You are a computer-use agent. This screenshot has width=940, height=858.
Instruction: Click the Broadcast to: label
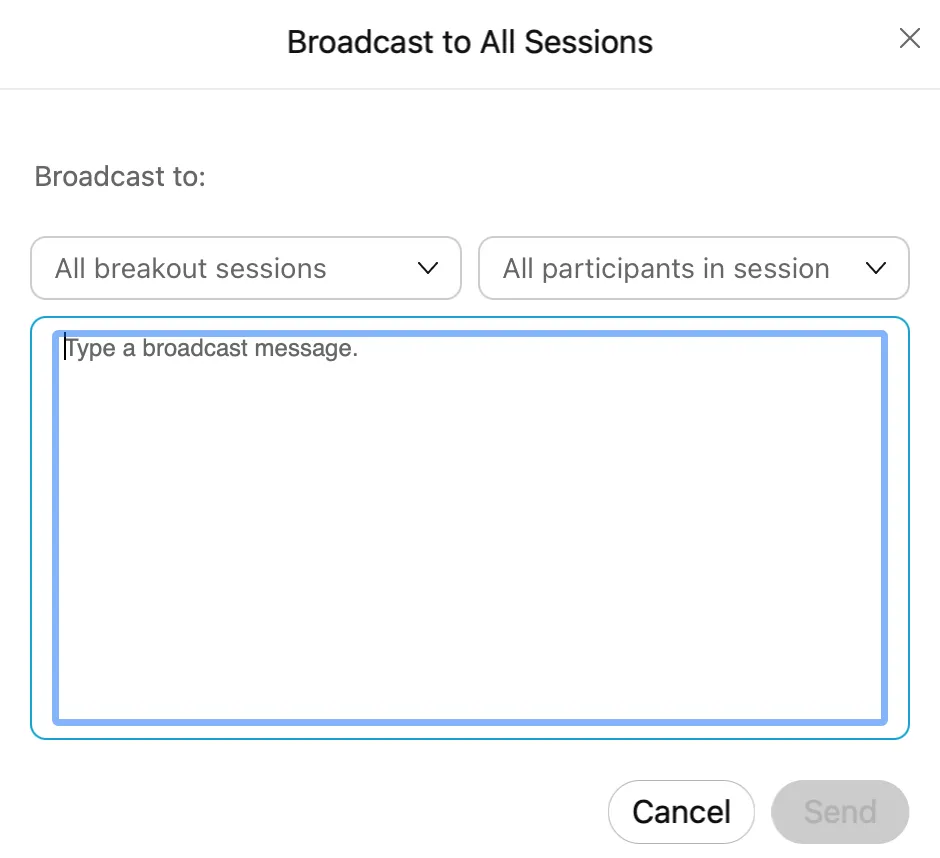120,177
